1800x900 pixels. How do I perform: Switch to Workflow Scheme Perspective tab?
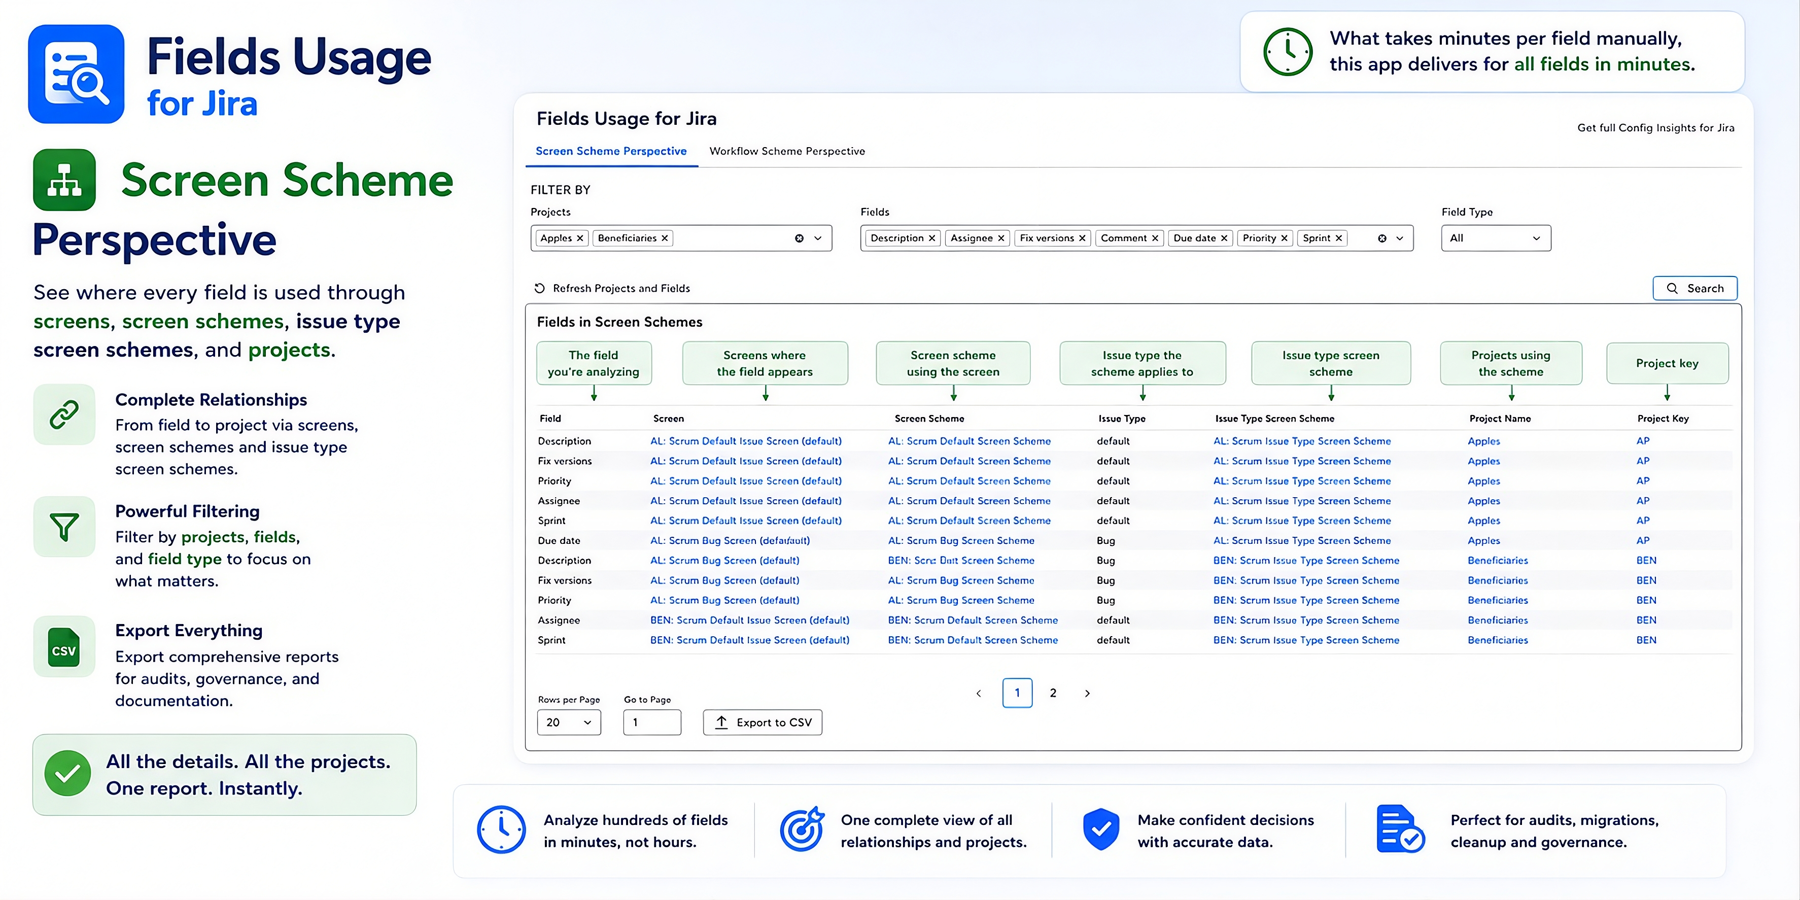tap(787, 151)
